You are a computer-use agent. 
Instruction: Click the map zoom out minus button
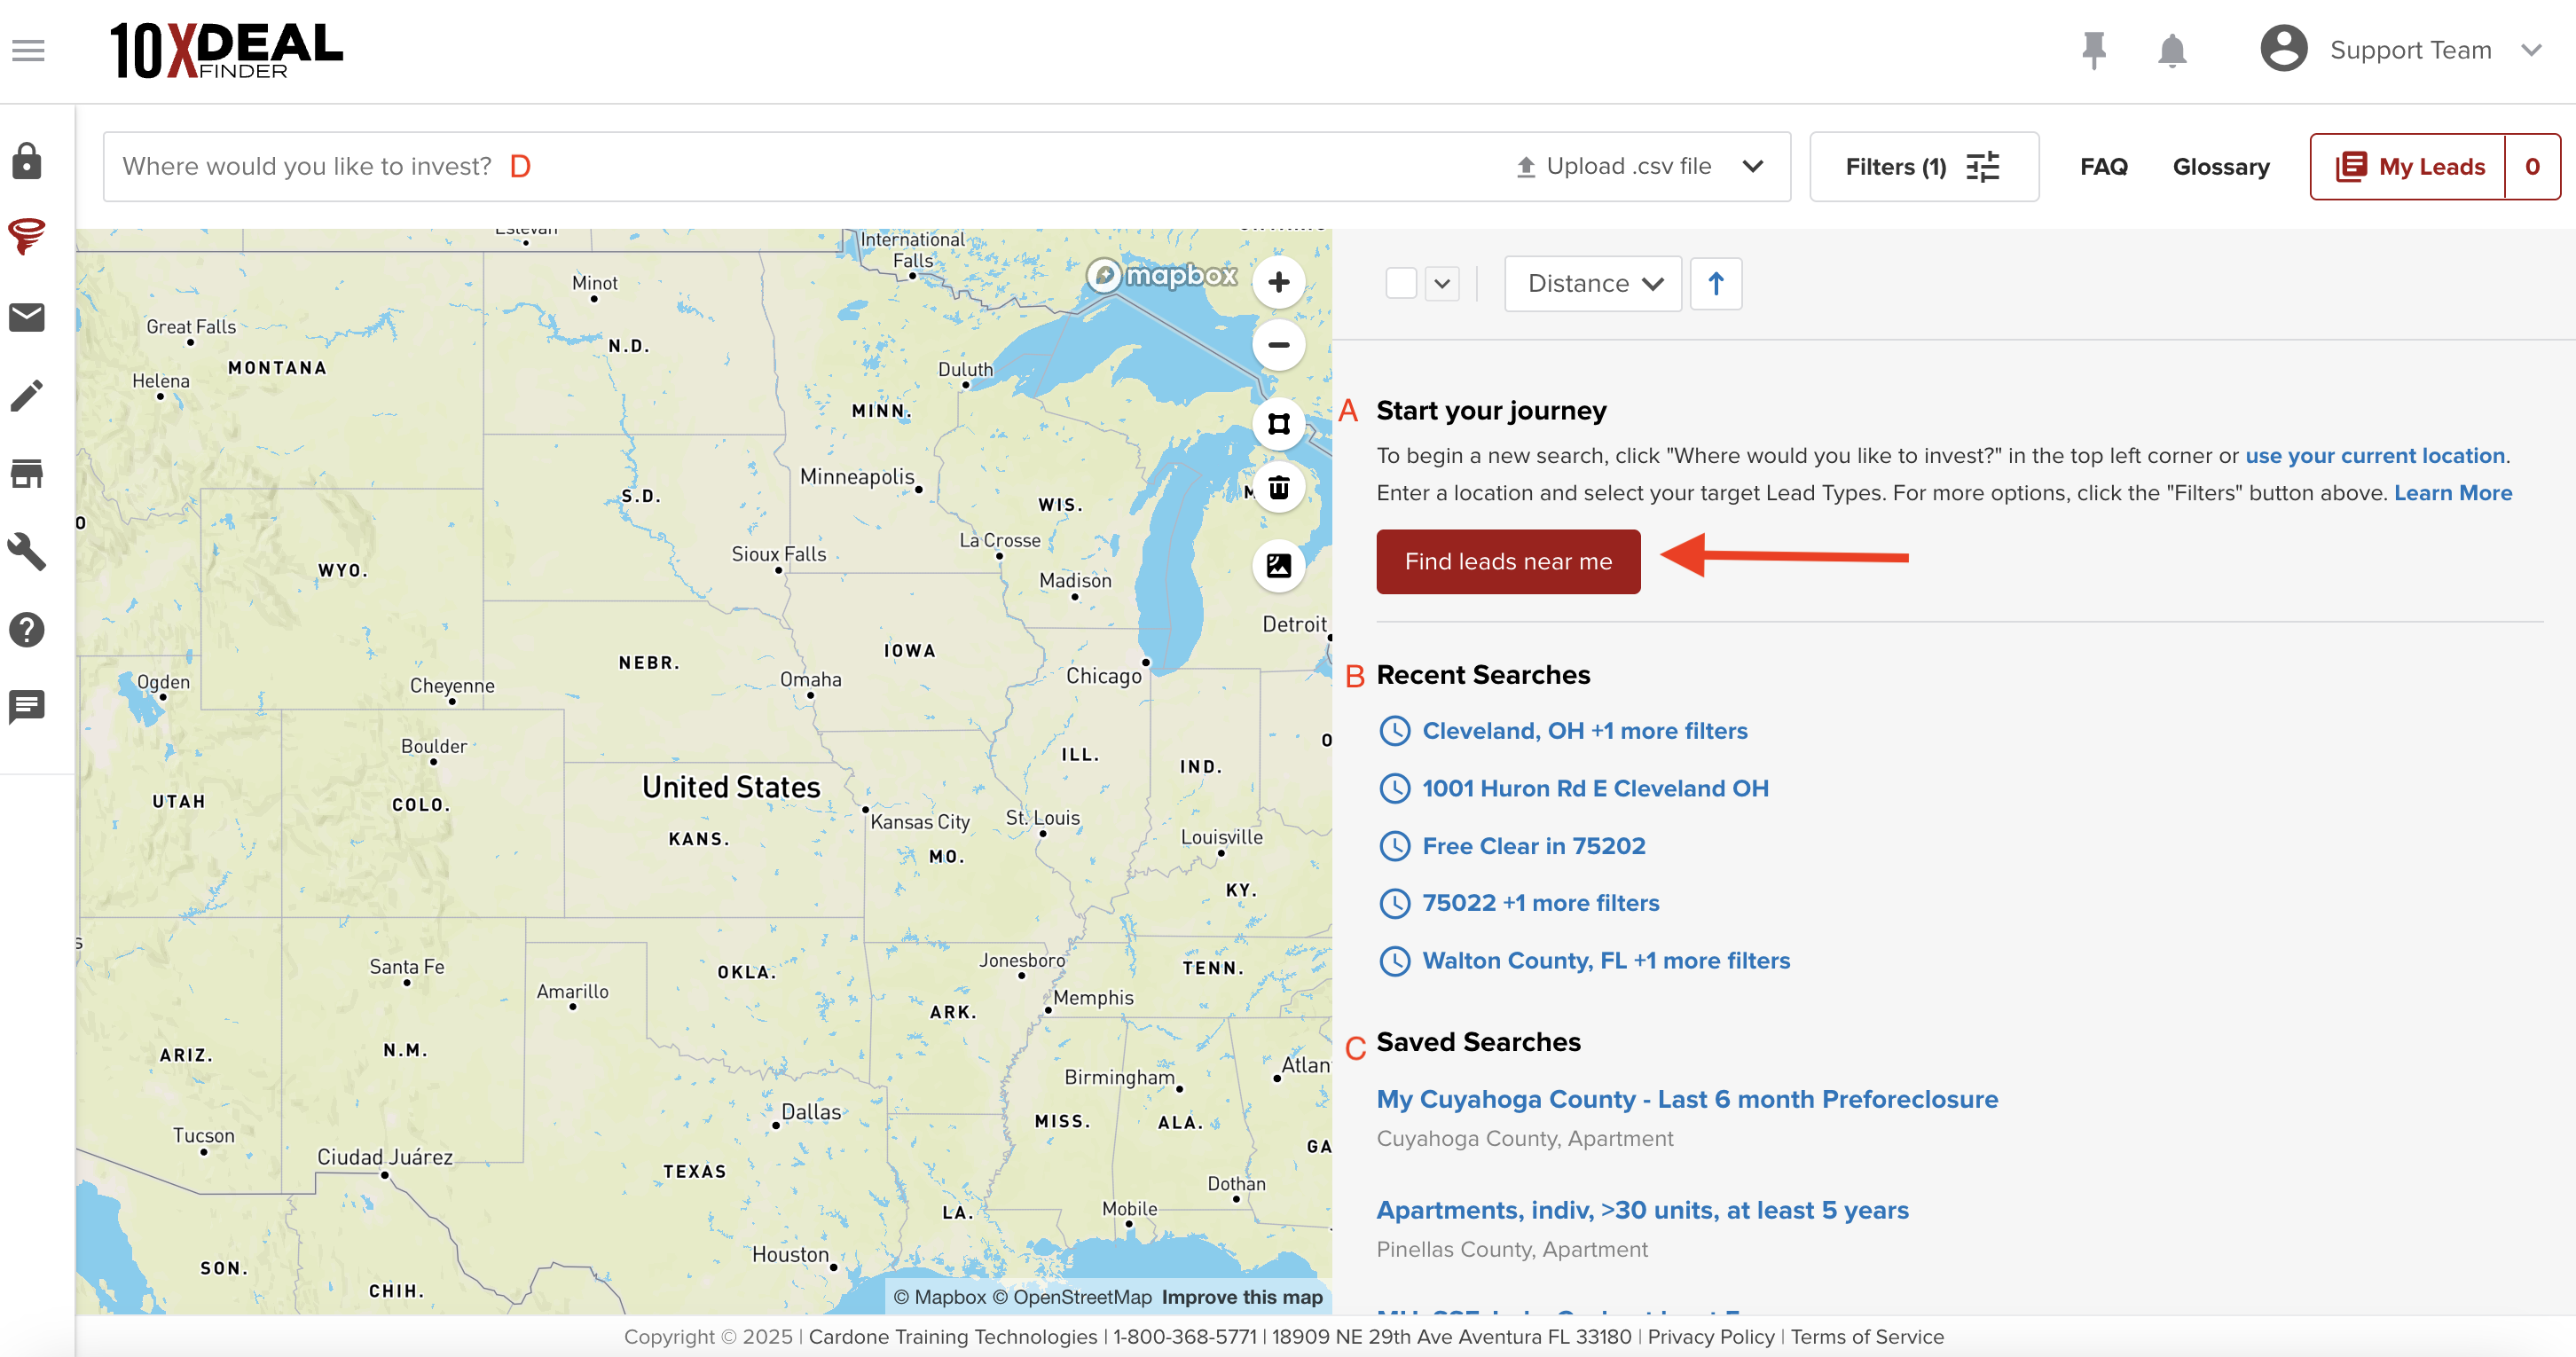pos(1278,345)
